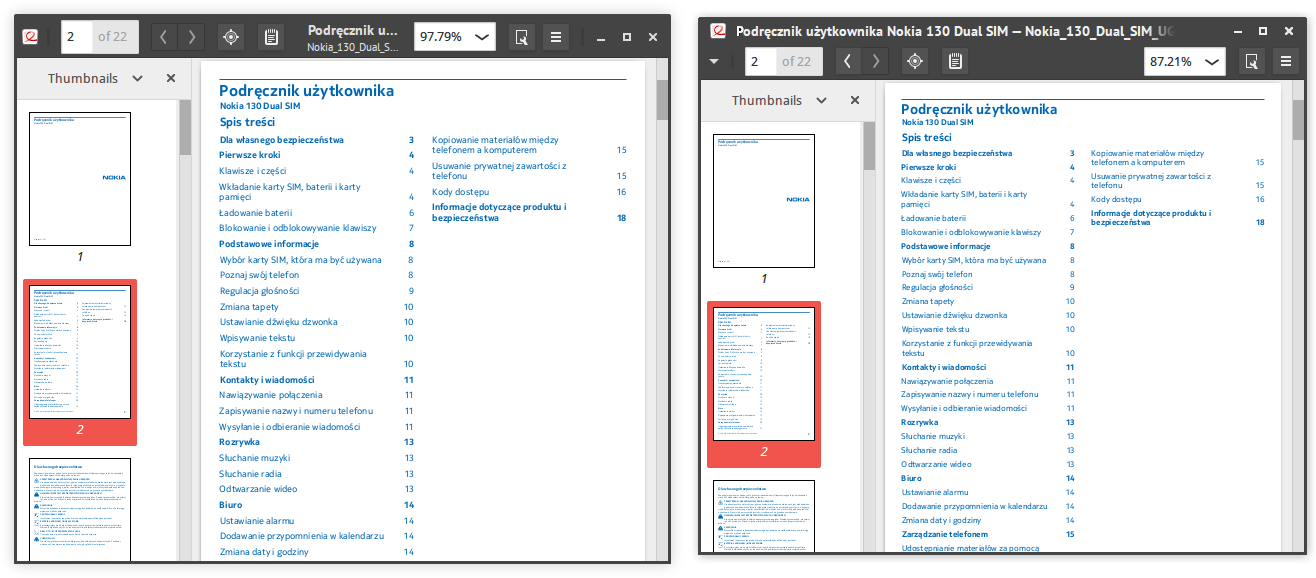Go to previous page in the 87.21% window

pyautogui.click(x=848, y=61)
